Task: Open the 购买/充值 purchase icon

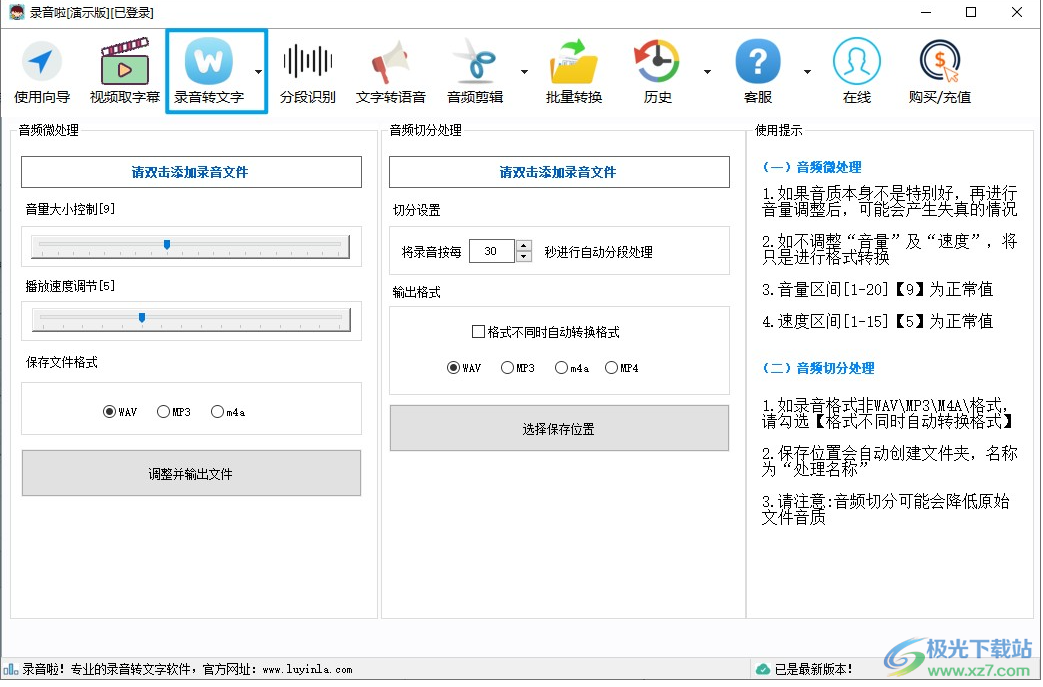Action: pyautogui.click(x=938, y=68)
